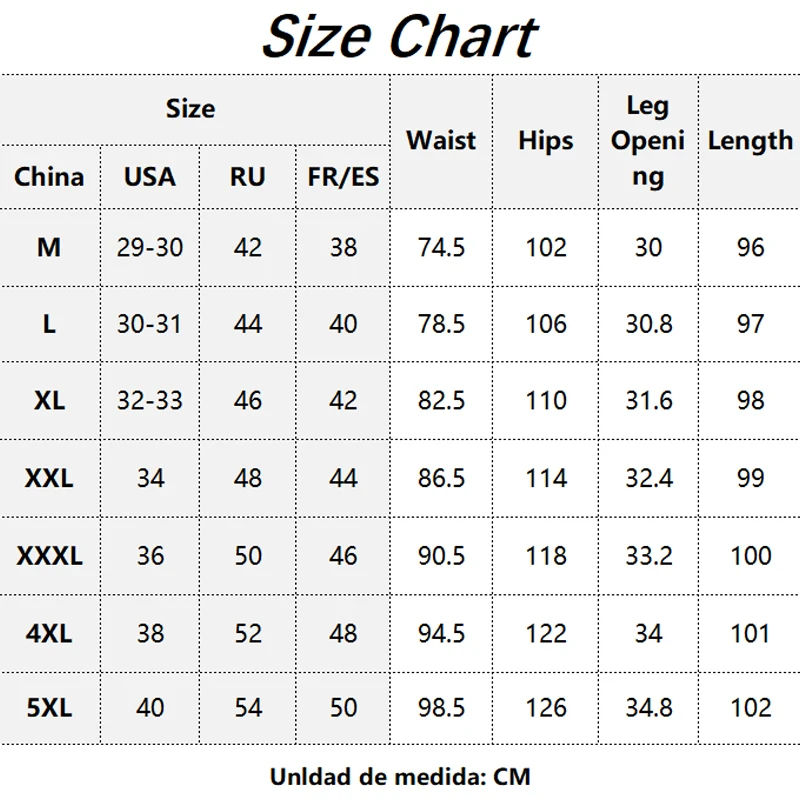
Task: Click the 5XL row label
Action: click(49, 708)
